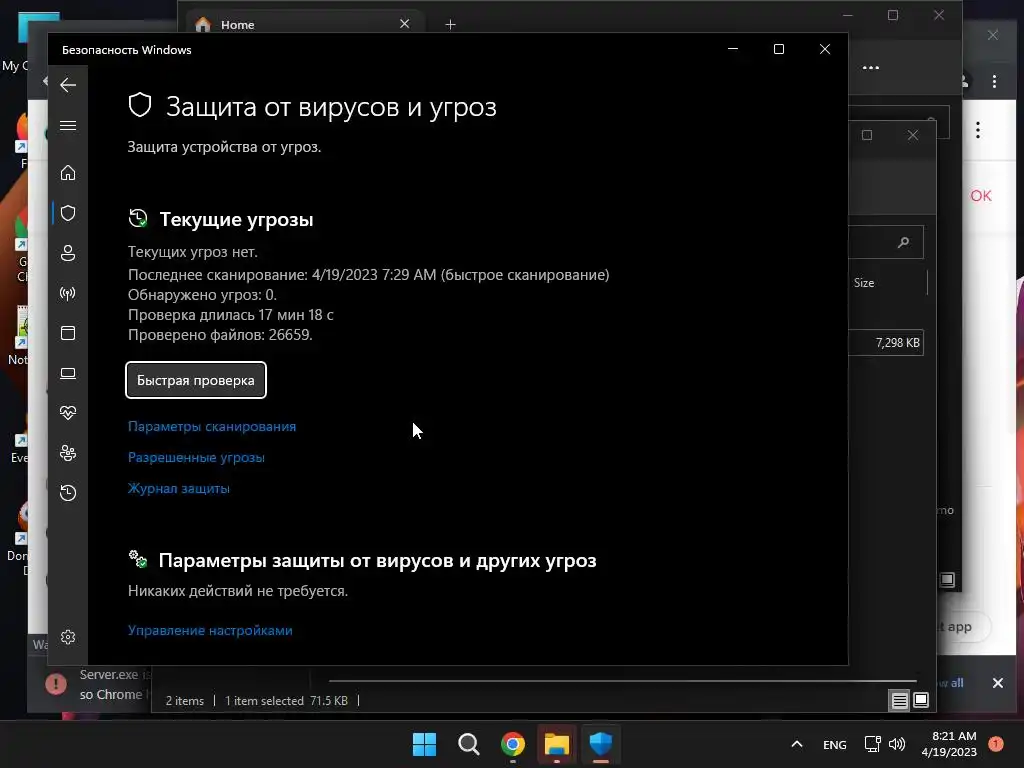Click the OK link in the Chrome page
1024x768 pixels.
coord(980,195)
